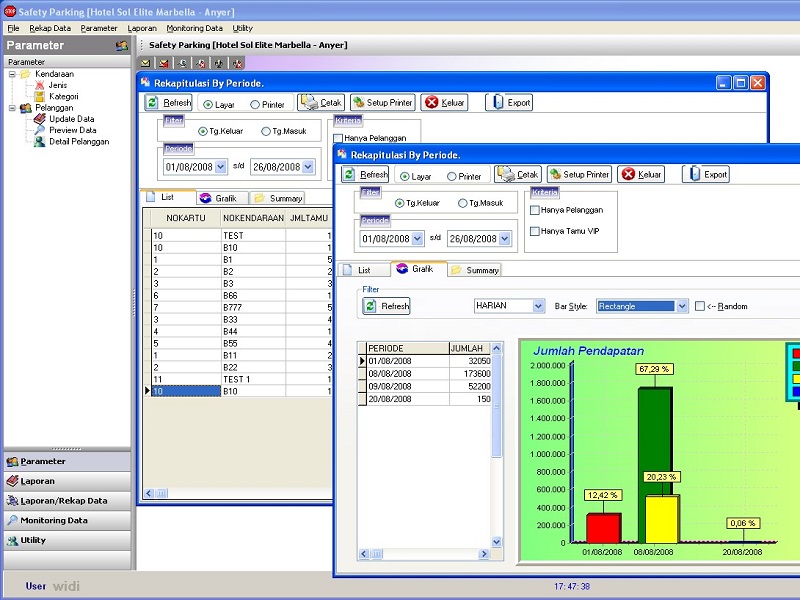Click the Jenis icon under Kendaraan

[40, 85]
